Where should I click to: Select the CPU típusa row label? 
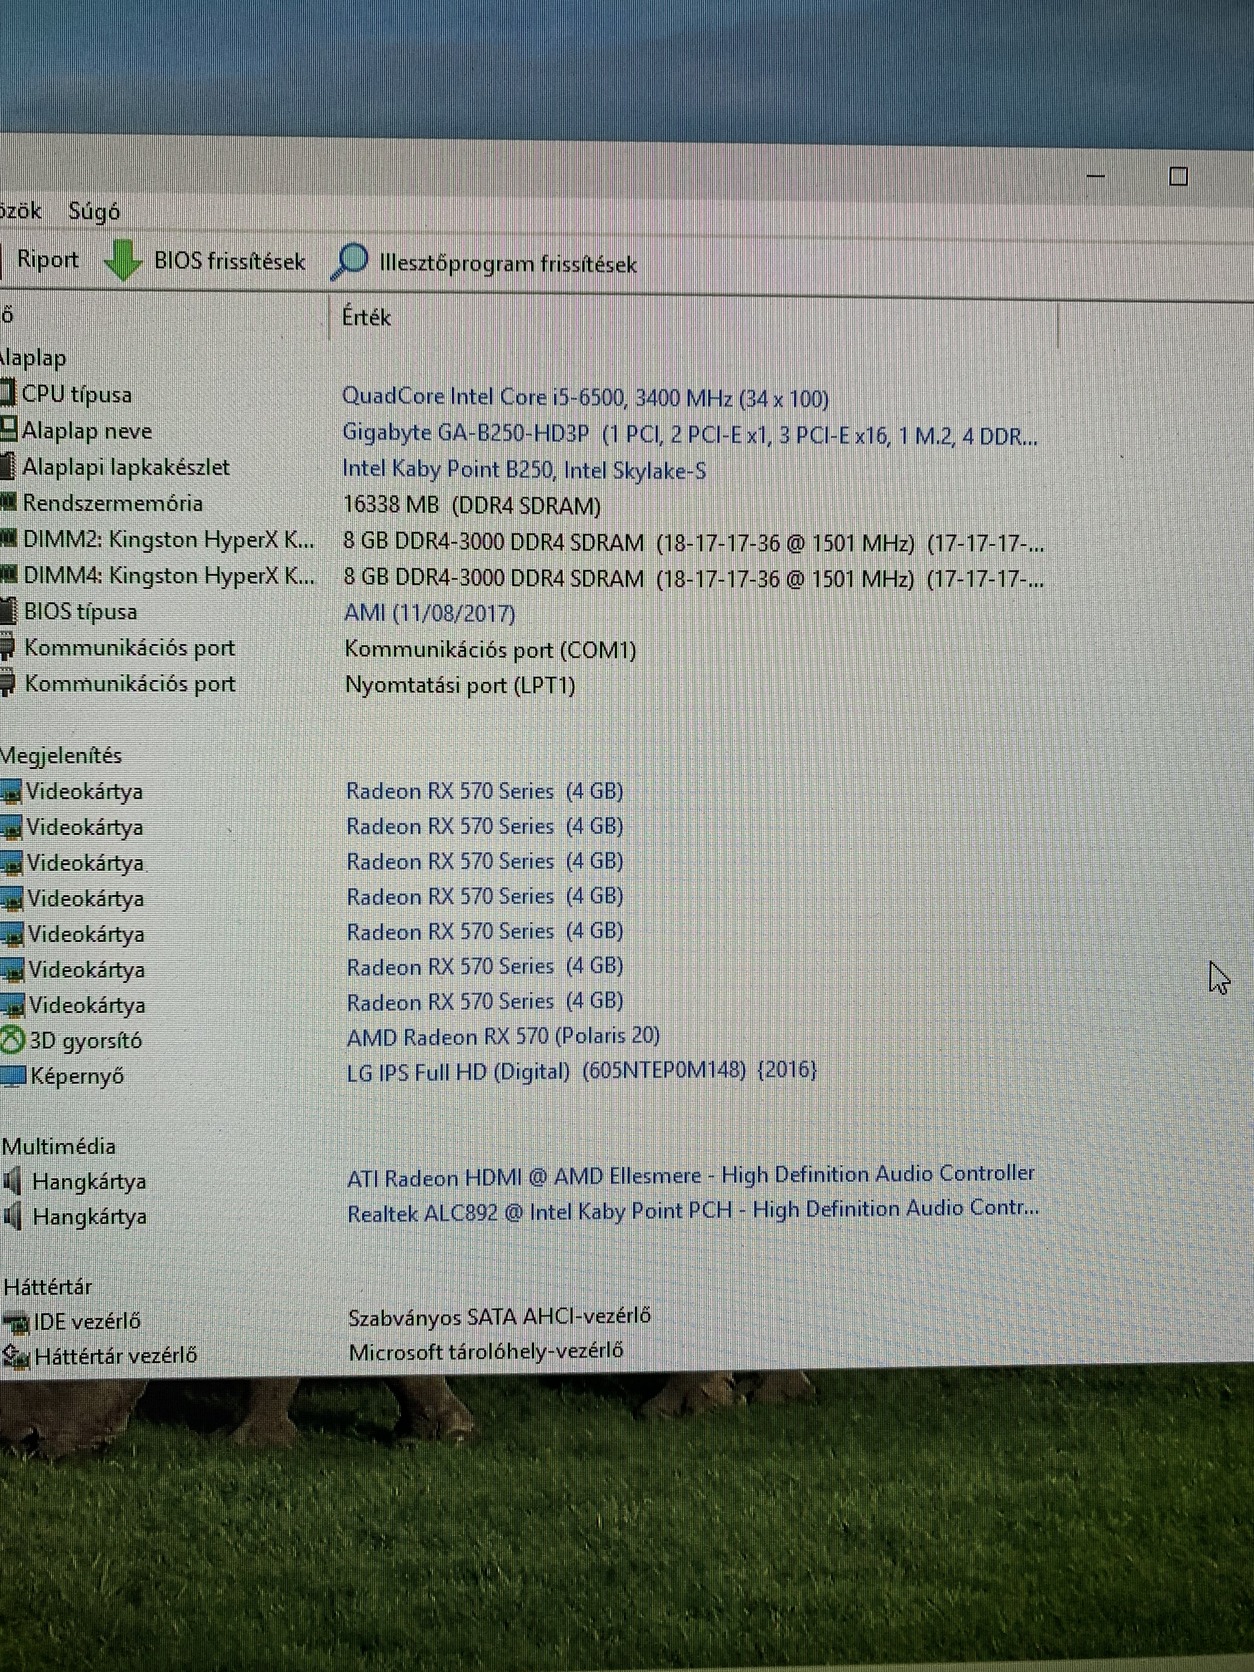77,394
